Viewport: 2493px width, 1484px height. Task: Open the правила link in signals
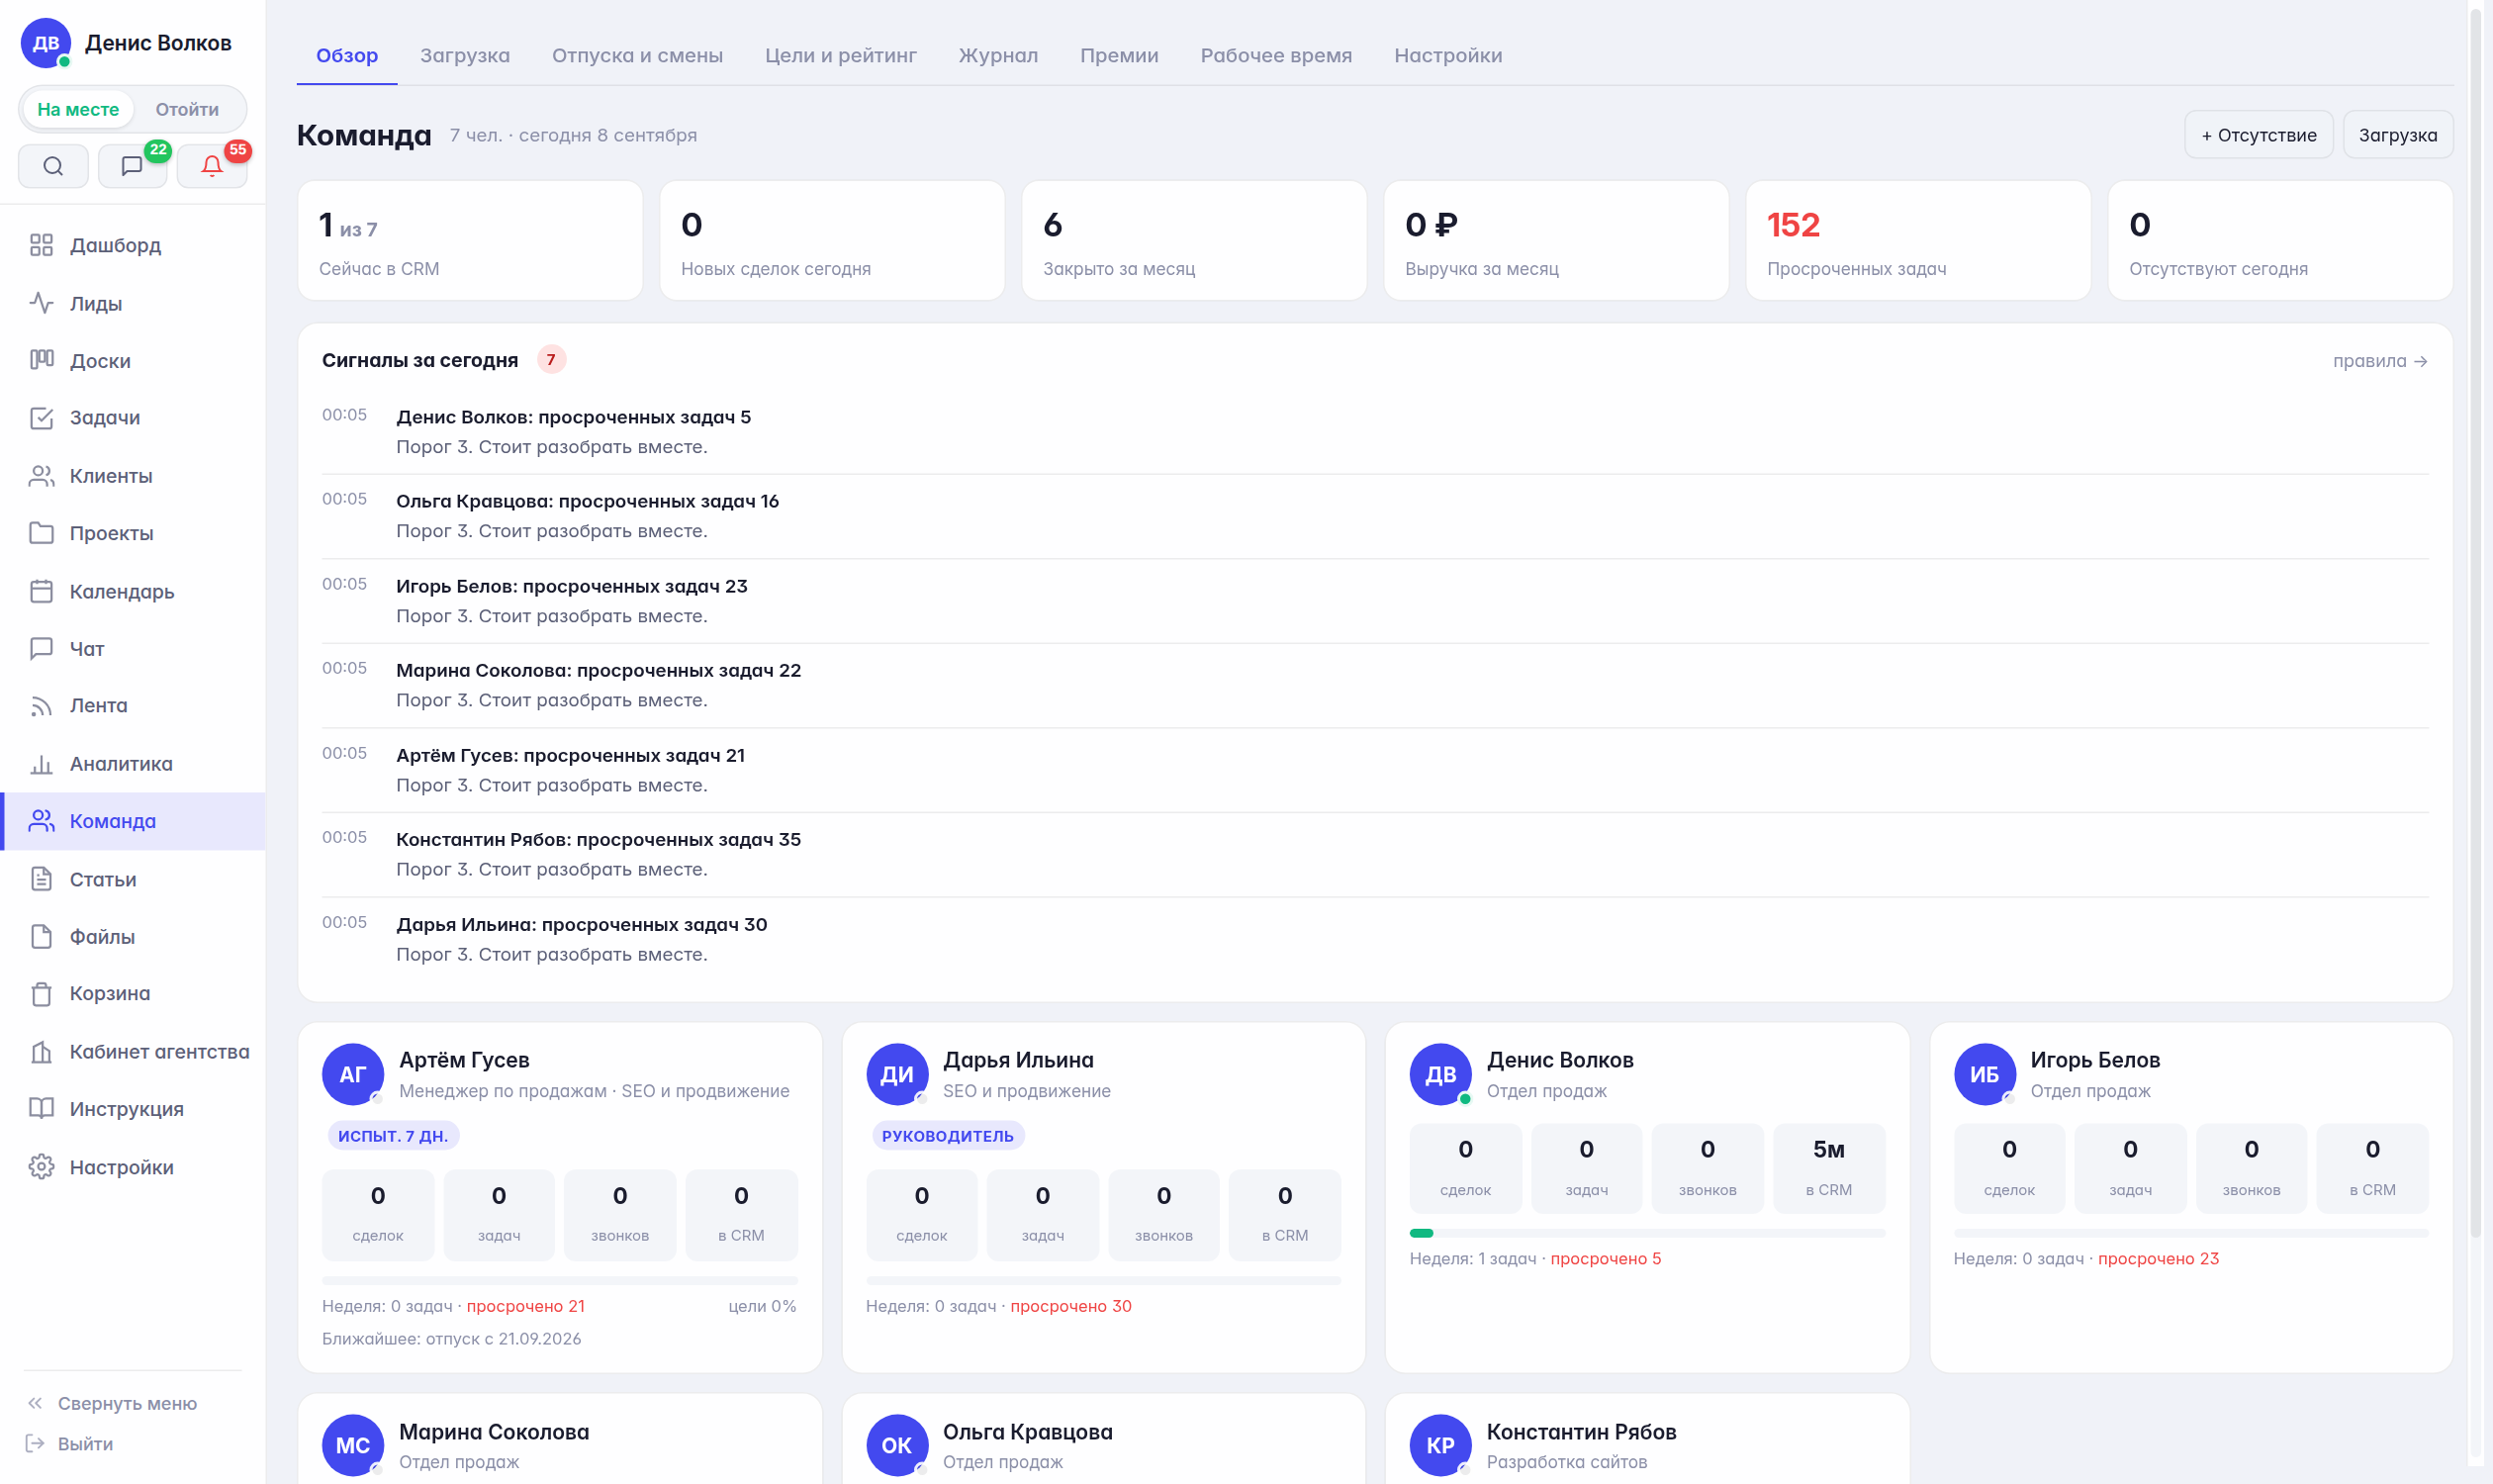[2380, 361]
